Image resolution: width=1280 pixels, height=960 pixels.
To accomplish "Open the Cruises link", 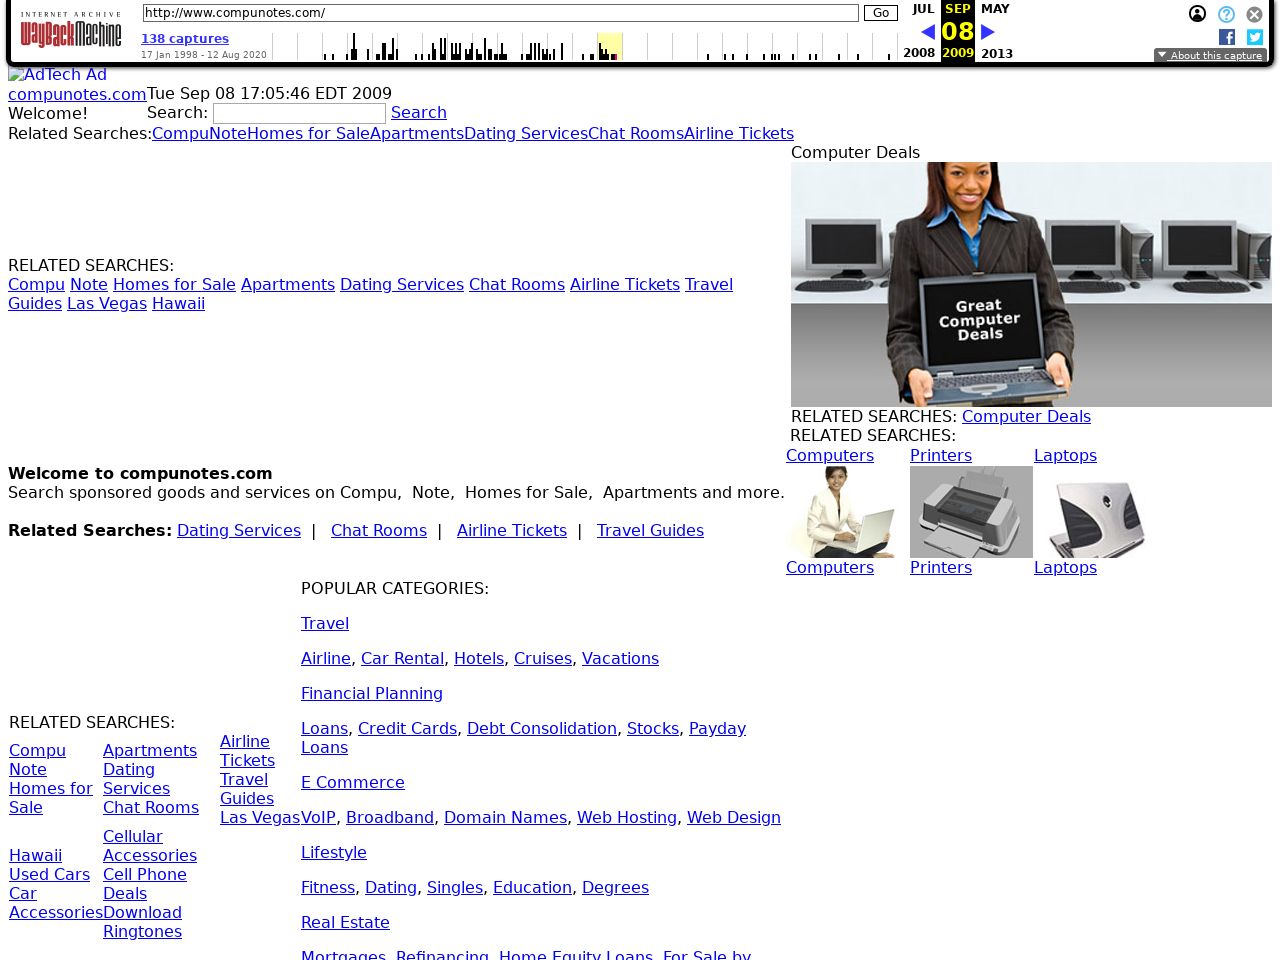I will 543,659.
